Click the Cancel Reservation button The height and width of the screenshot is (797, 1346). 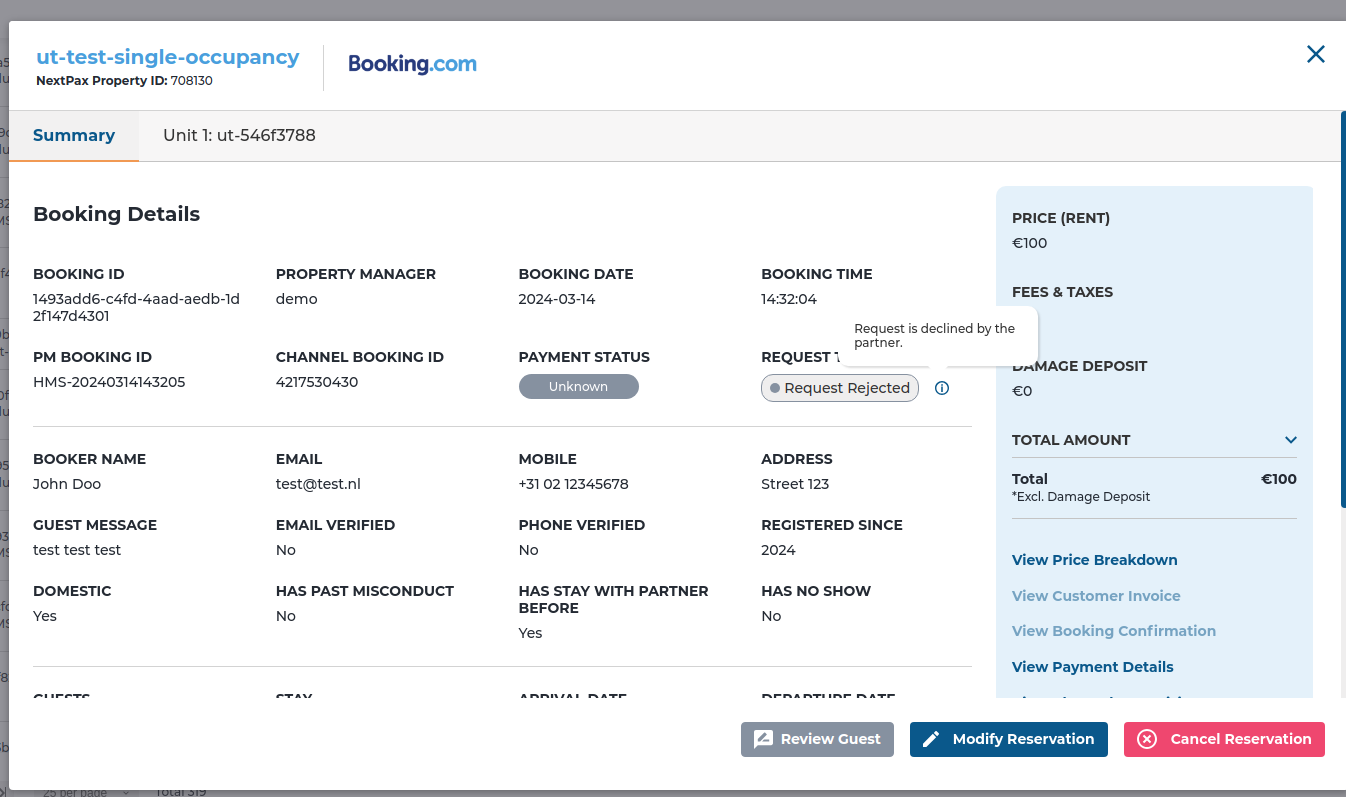[1224, 739]
